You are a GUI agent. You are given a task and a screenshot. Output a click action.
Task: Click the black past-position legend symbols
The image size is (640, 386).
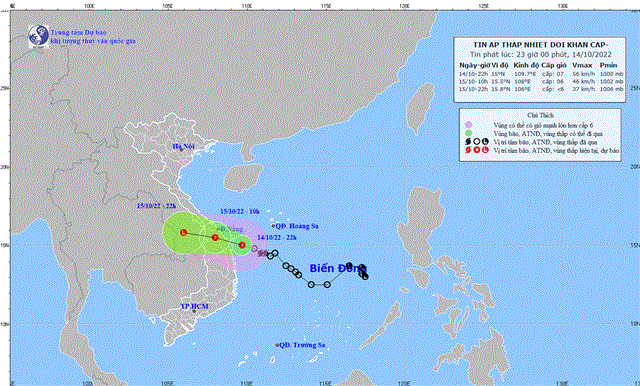476,142
